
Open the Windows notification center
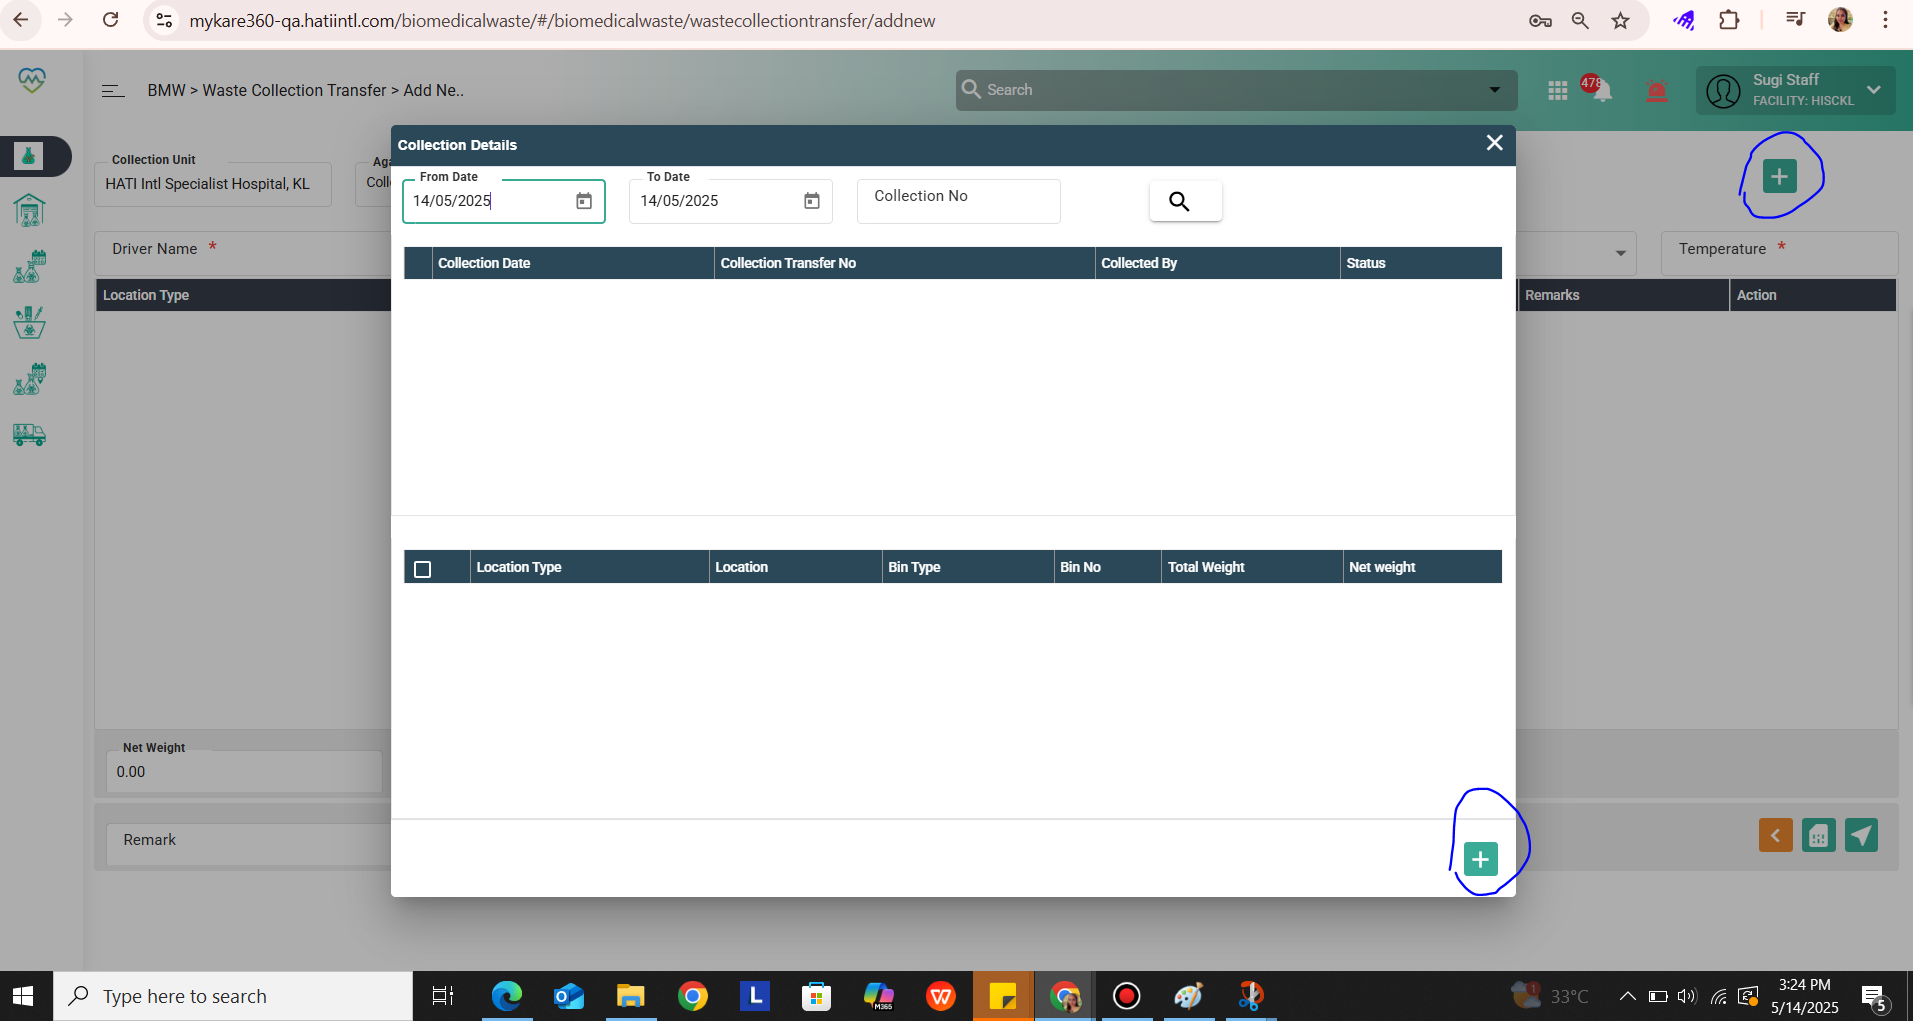point(1875,997)
